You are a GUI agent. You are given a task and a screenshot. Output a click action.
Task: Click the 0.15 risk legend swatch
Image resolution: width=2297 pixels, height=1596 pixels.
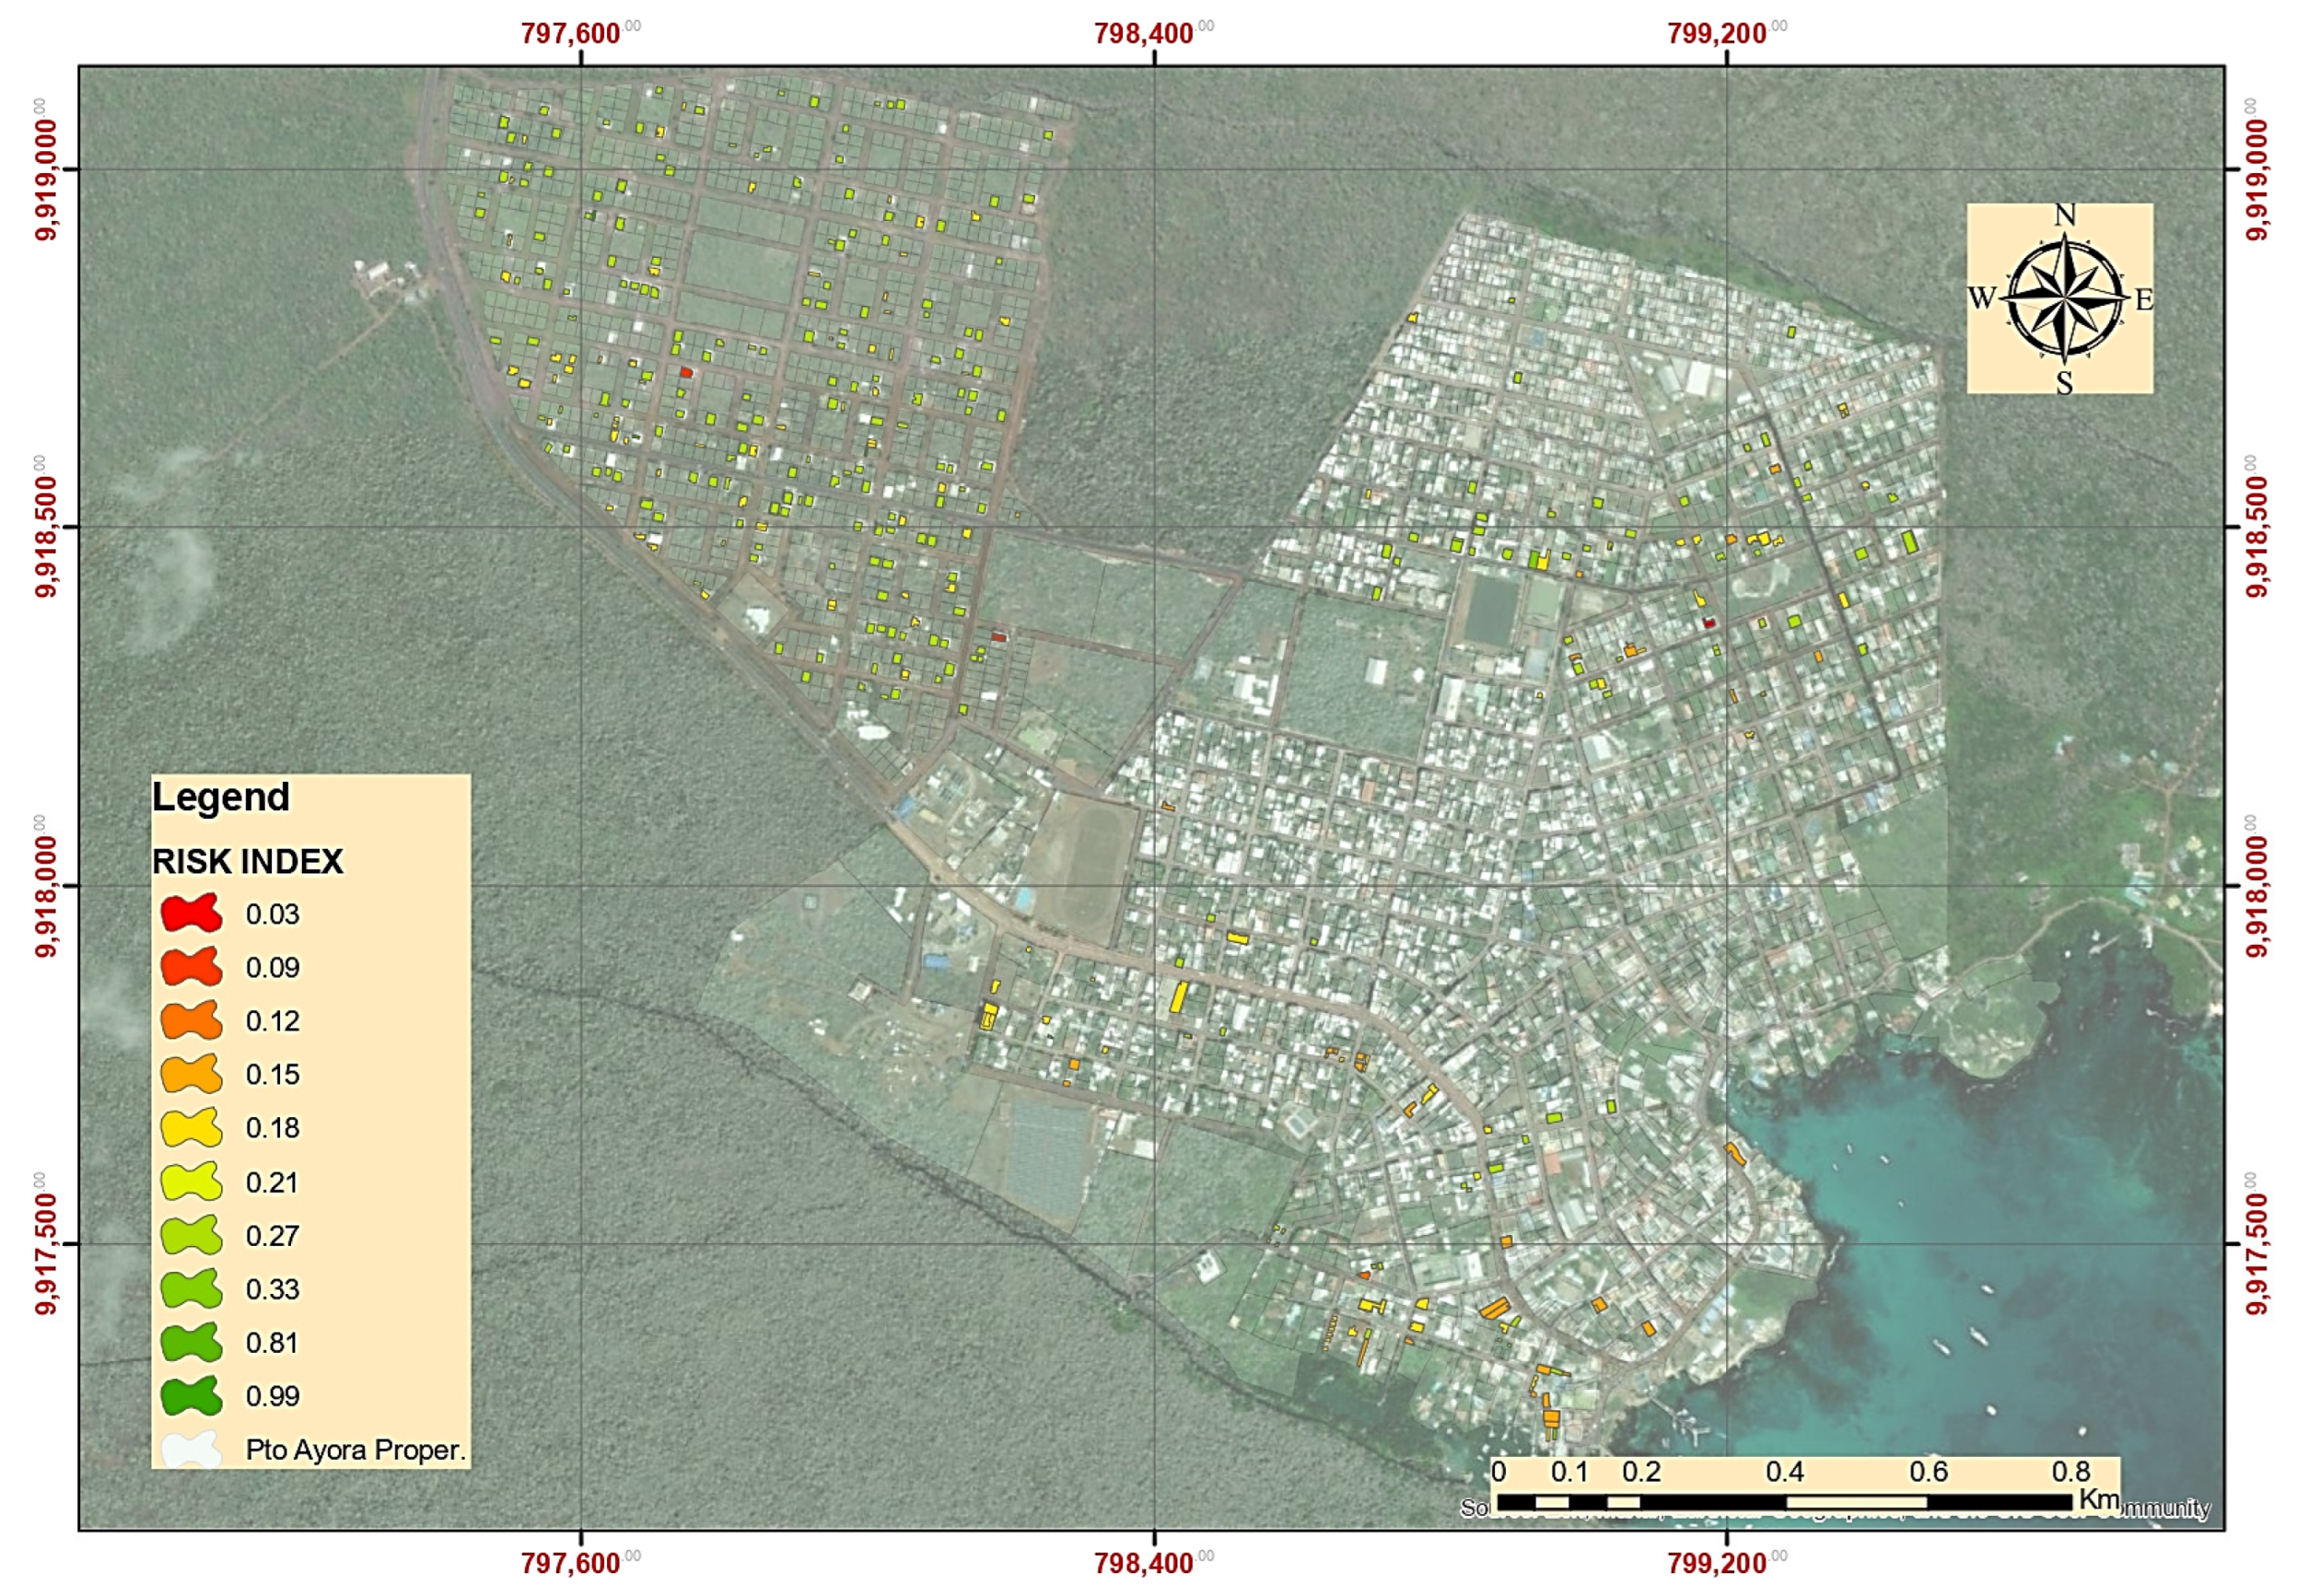(191, 1074)
